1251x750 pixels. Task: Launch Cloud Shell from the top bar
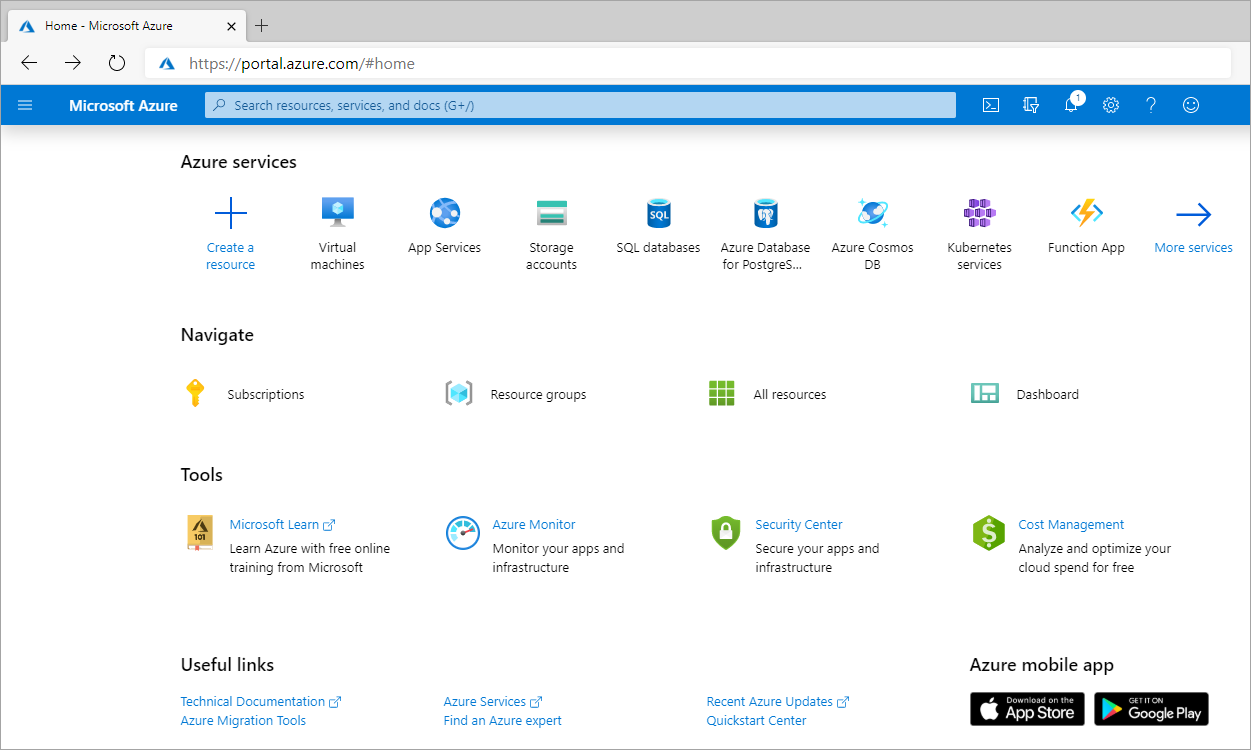pos(991,104)
